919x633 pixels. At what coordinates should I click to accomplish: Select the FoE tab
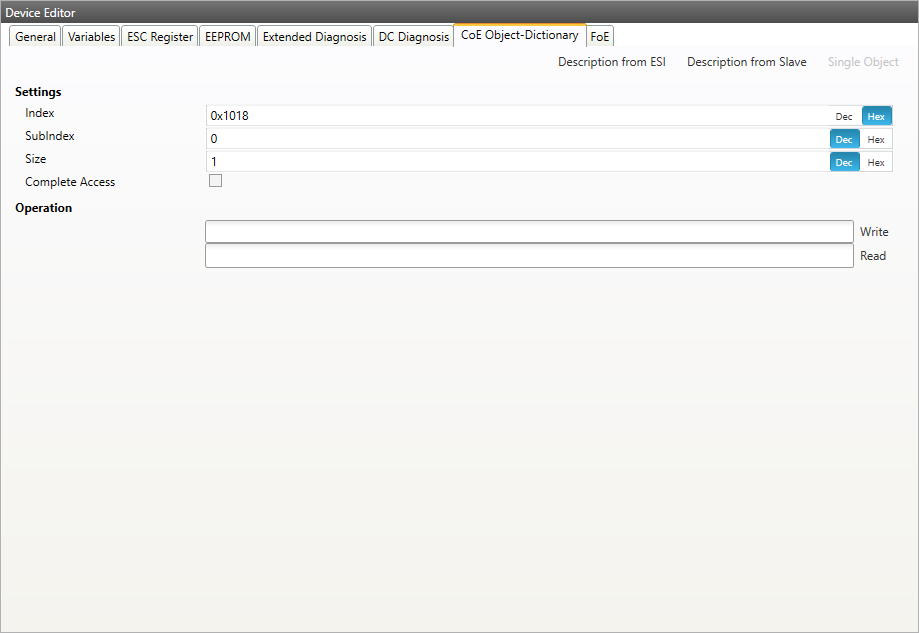(600, 37)
